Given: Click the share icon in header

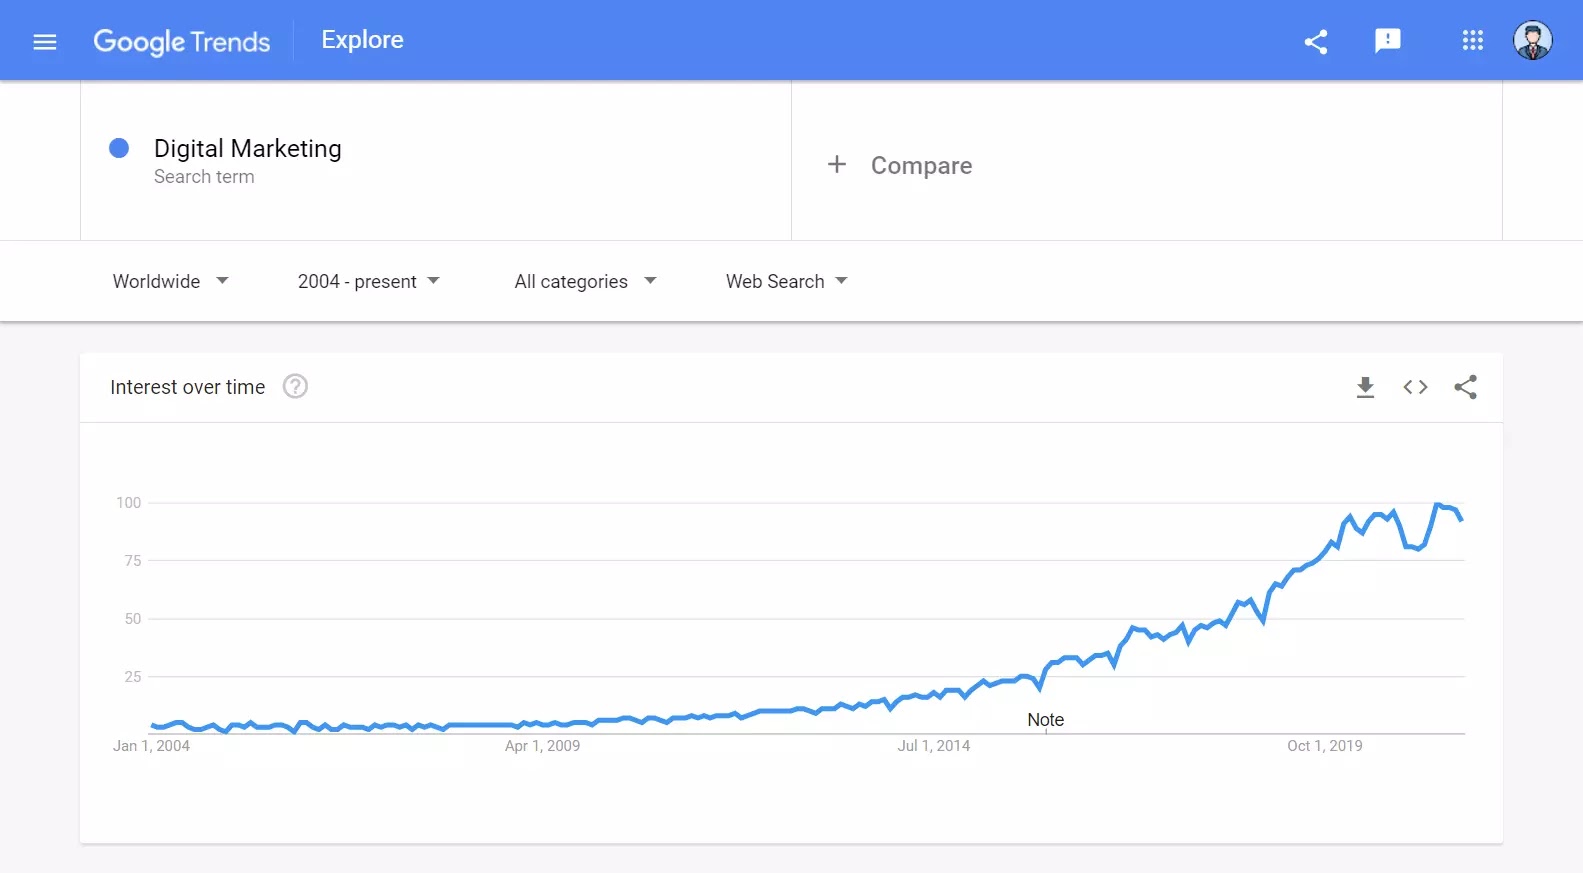Looking at the screenshot, I should click(x=1316, y=42).
